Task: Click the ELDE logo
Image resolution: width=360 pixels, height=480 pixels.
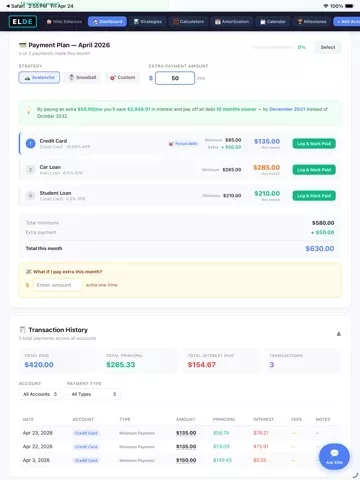Action: tap(23, 22)
